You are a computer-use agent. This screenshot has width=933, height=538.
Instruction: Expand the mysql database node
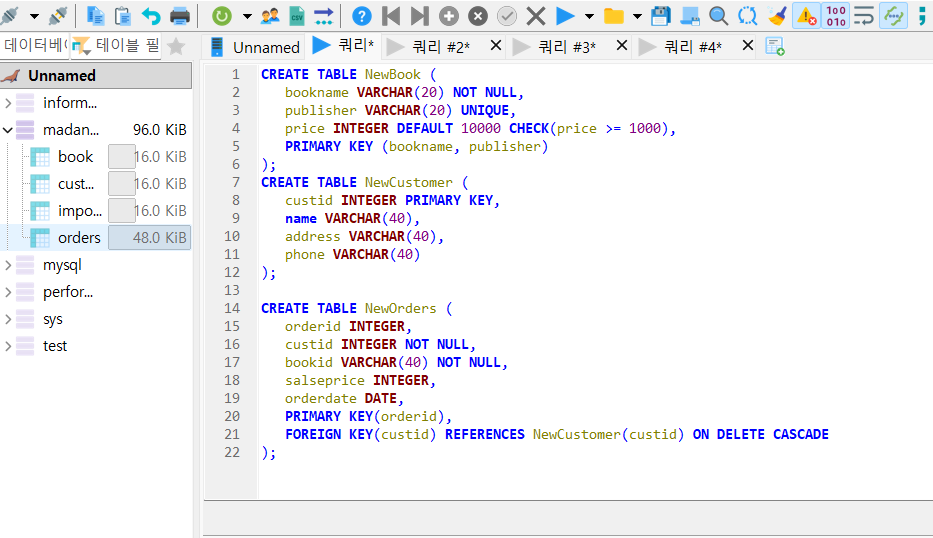8,265
